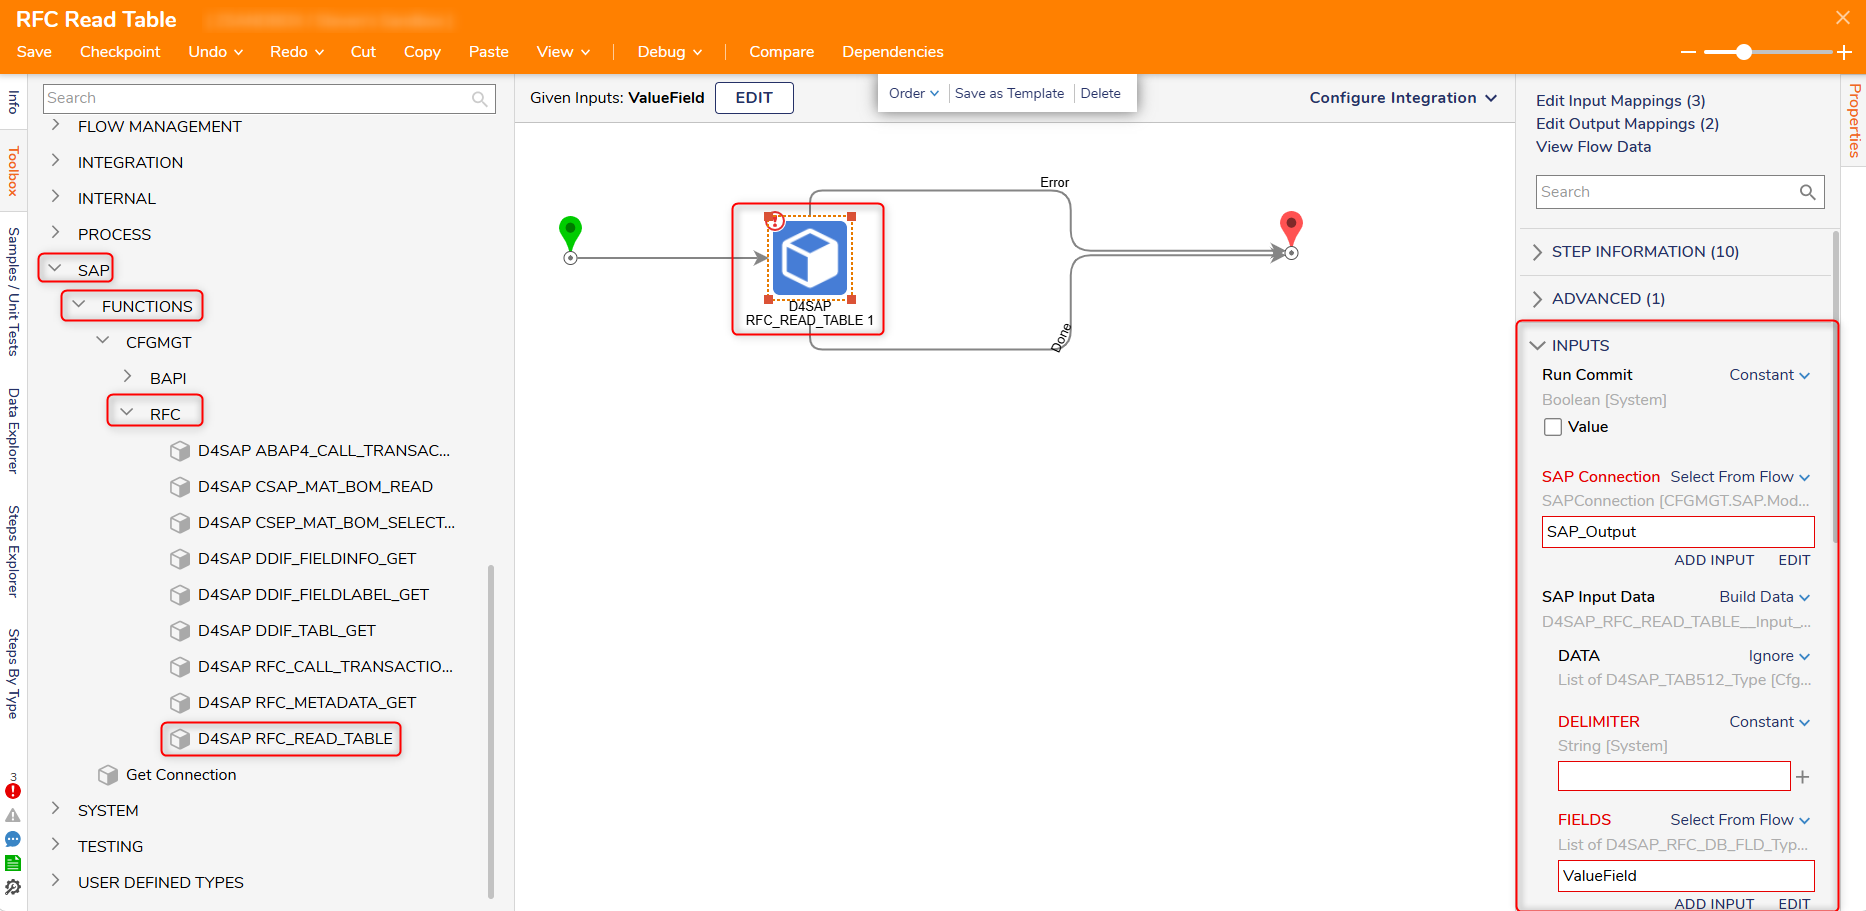Select D4SAP CSAP_MAT_BOM_READ cube icon

180,487
